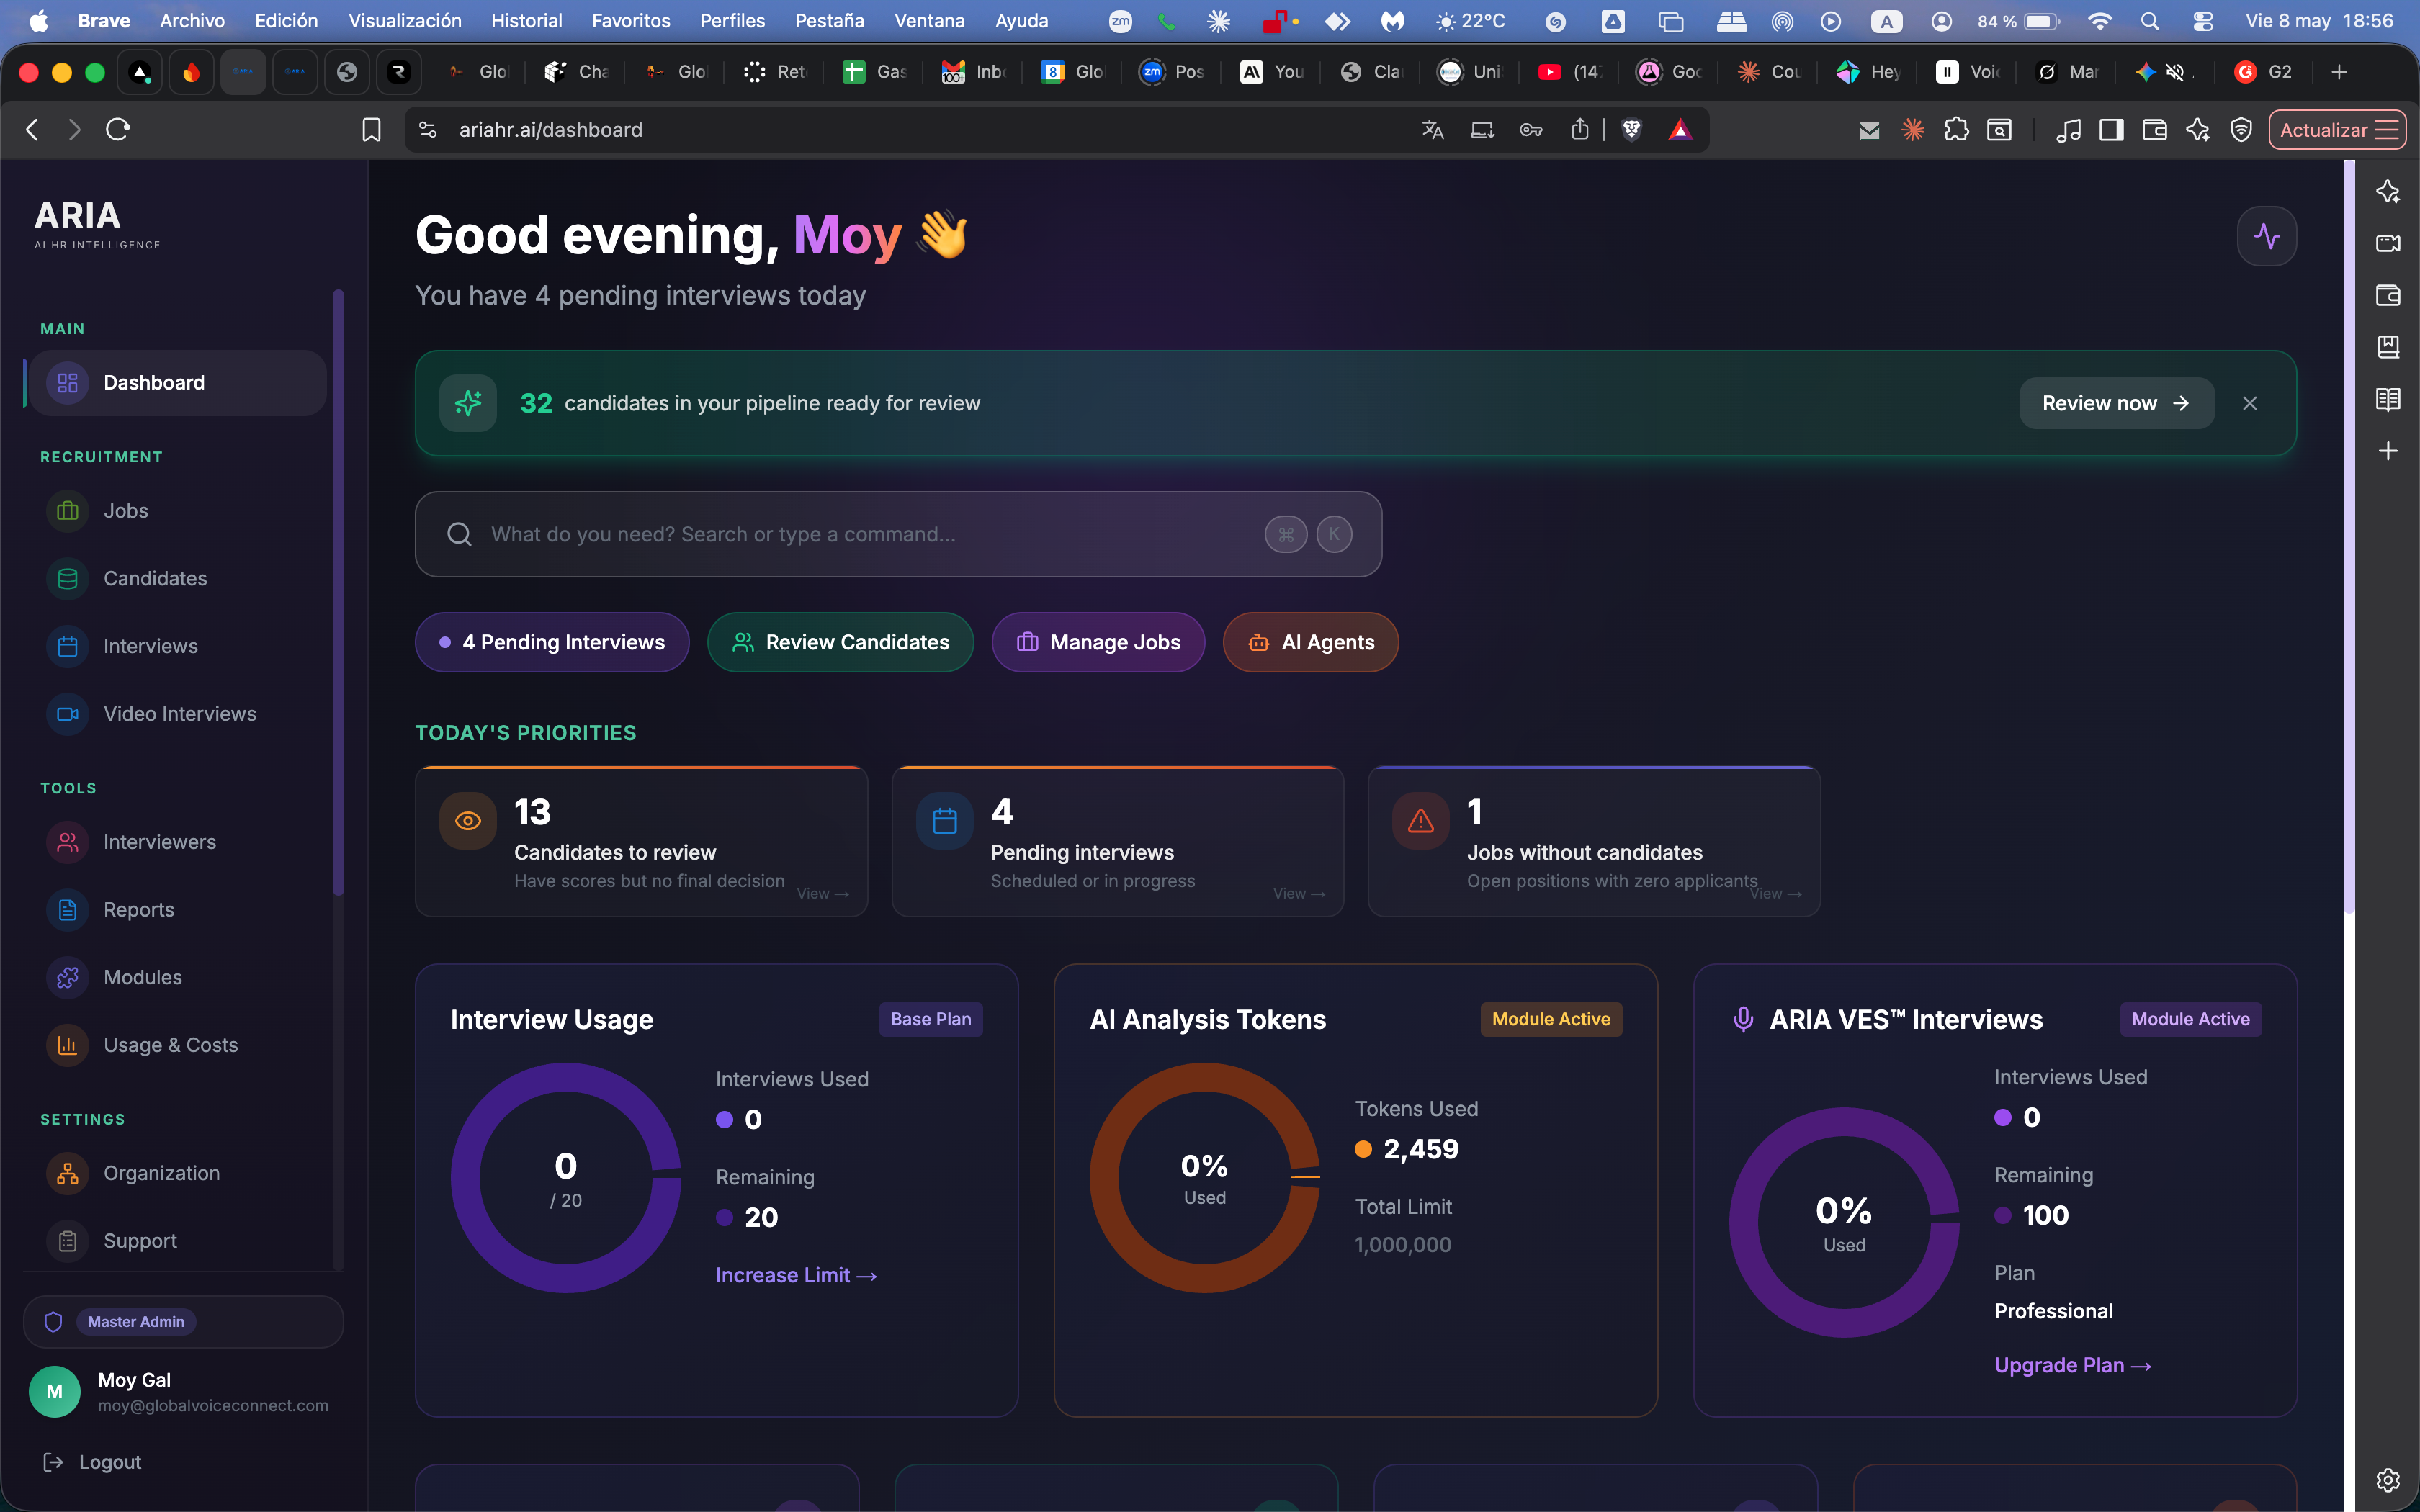This screenshot has width=2420, height=1512.
Task: Click the Actualizar update button
Action: pyautogui.click(x=2337, y=130)
